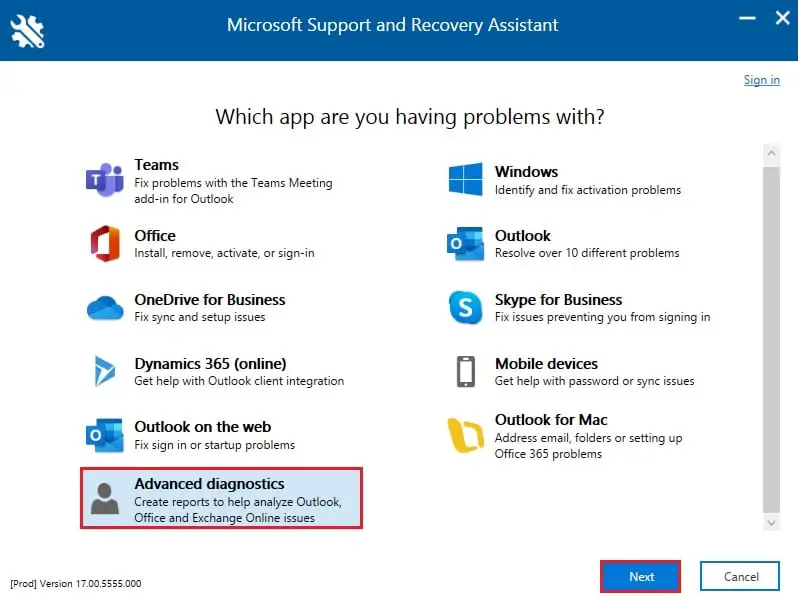This screenshot has width=798, height=599.
Task: Click the scrollbar down arrow
Action: tap(772, 523)
